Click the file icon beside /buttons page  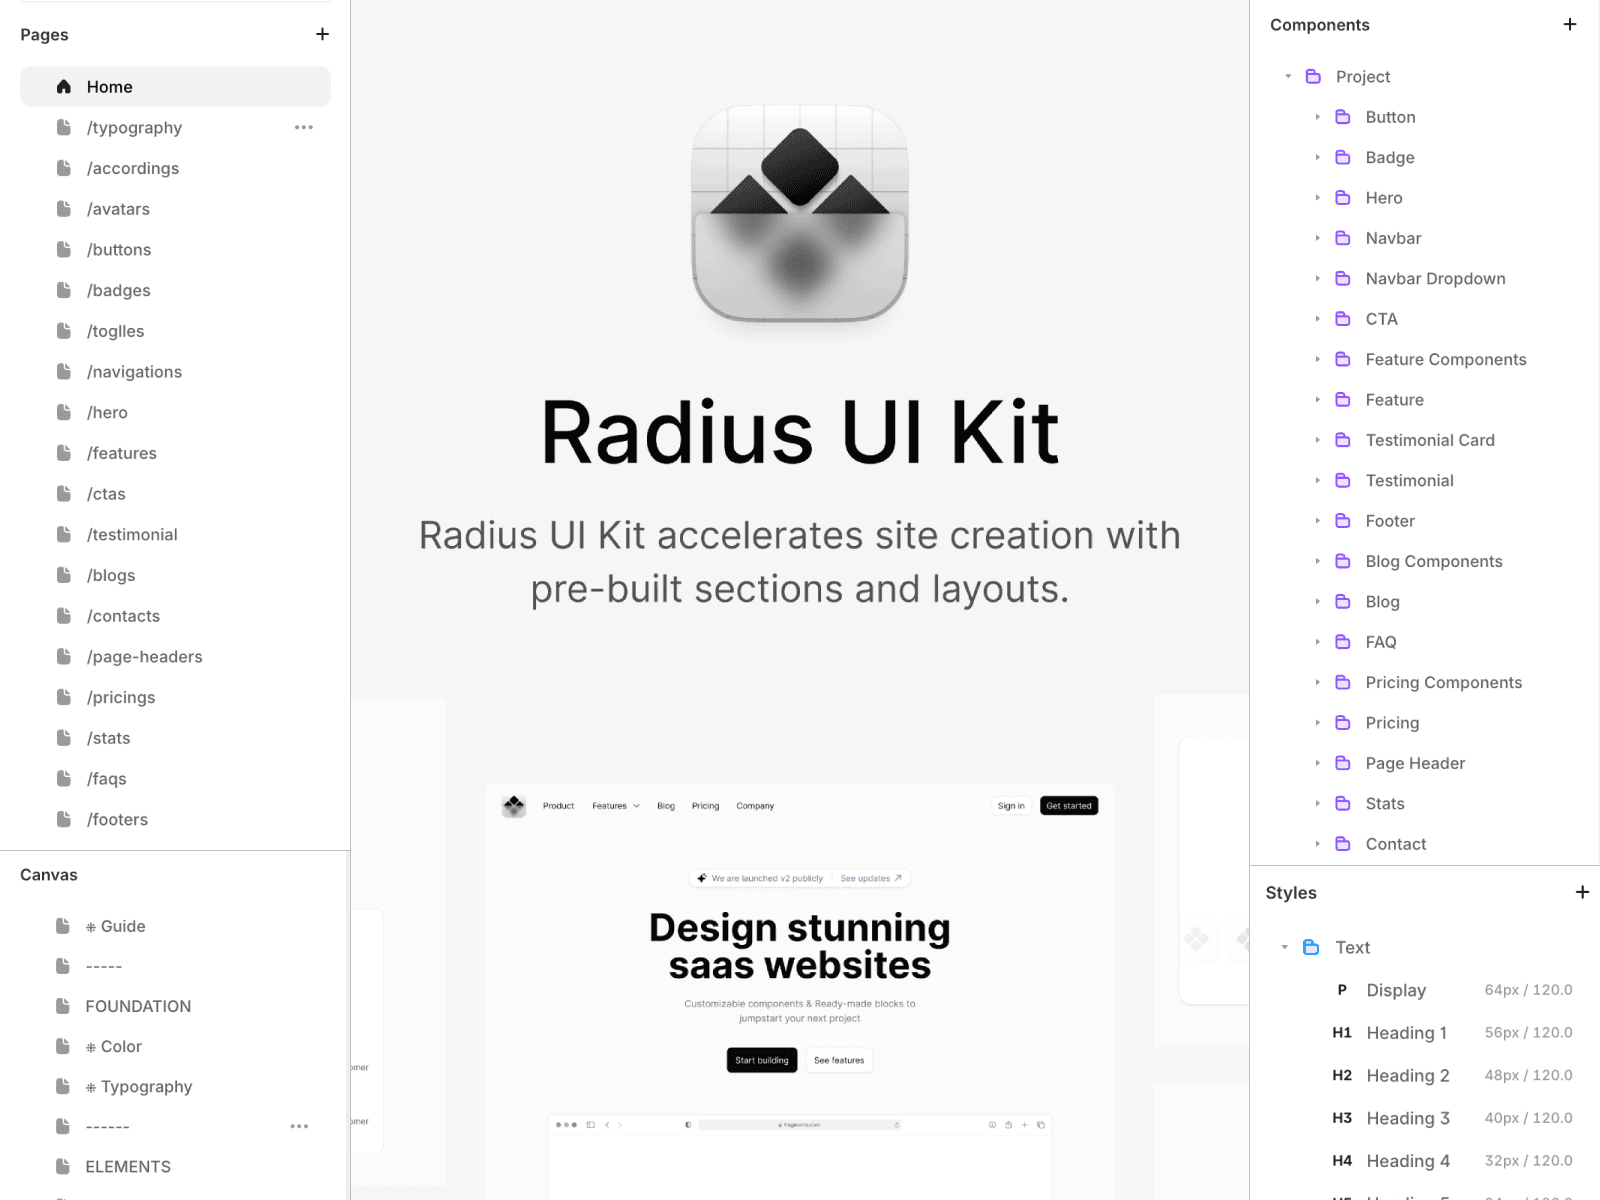pos(63,249)
